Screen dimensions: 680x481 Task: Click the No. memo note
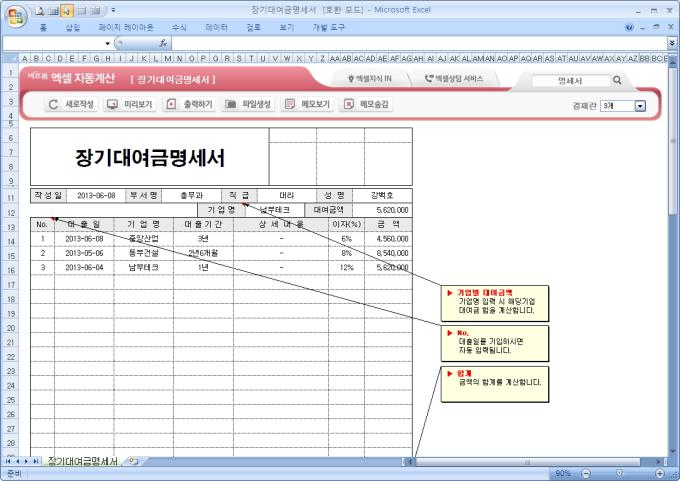495,344
